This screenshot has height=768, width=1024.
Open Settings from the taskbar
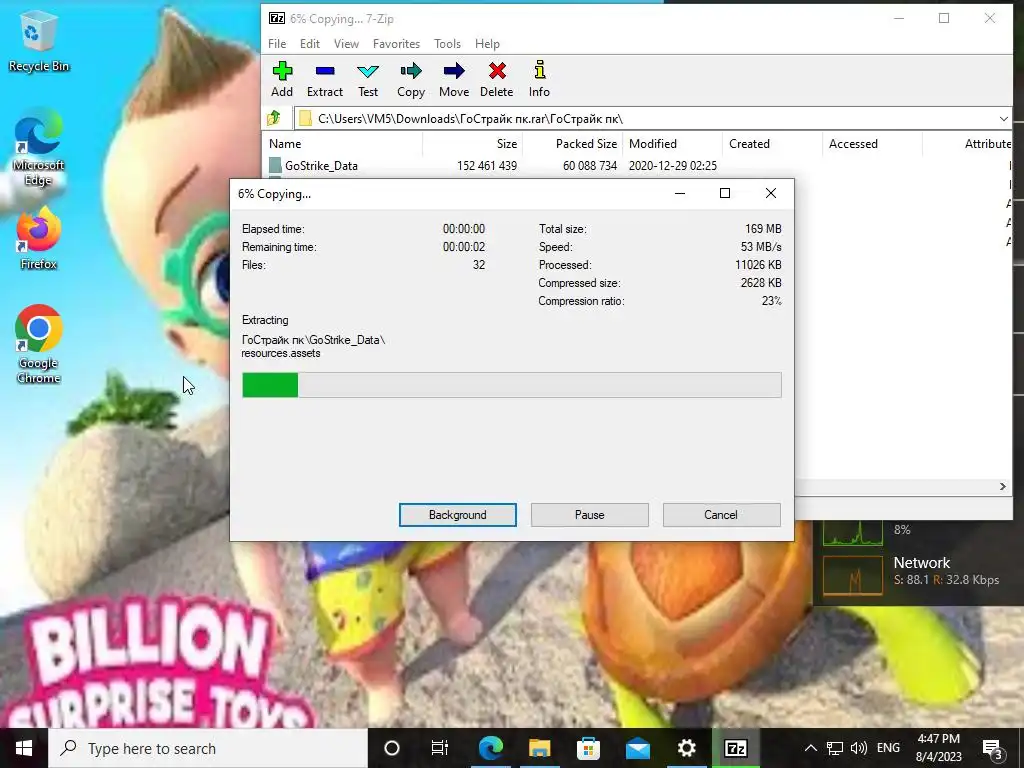click(x=686, y=748)
